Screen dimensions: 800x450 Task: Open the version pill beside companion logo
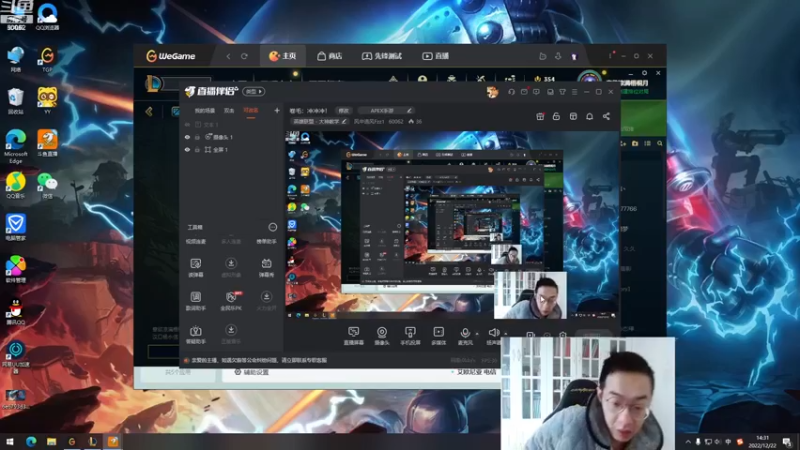(254, 92)
